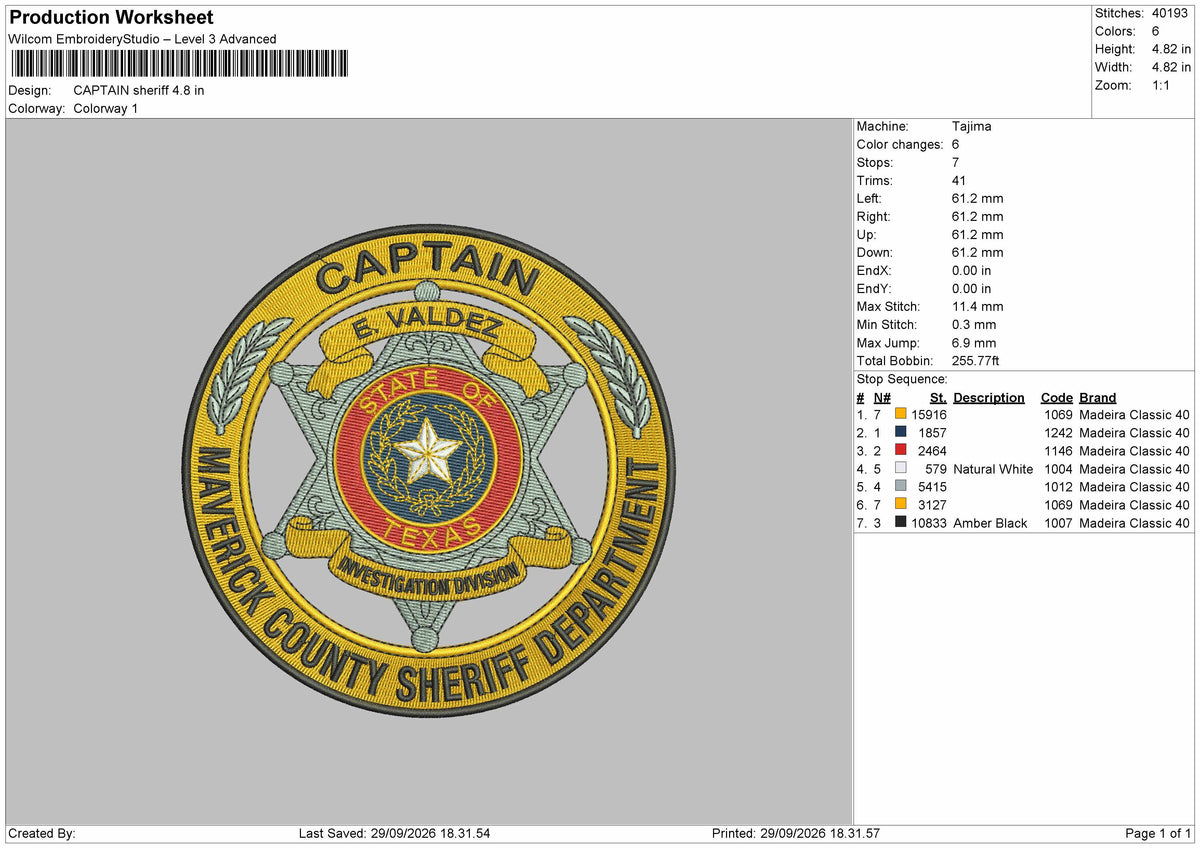1200x848 pixels.
Task: Click the 'Created By:' footer field
Action: click(x=42, y=833)
